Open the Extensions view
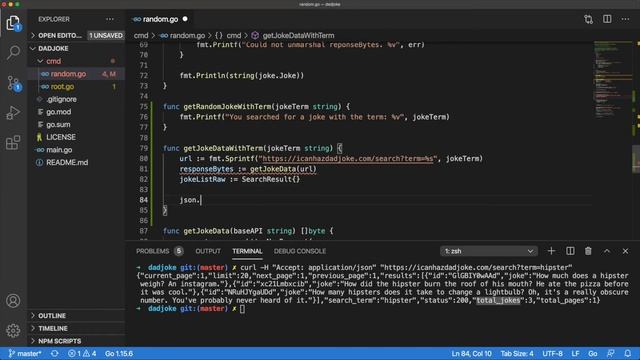The width and height of the screenshot is (640, 360). [x=13, y=142]
